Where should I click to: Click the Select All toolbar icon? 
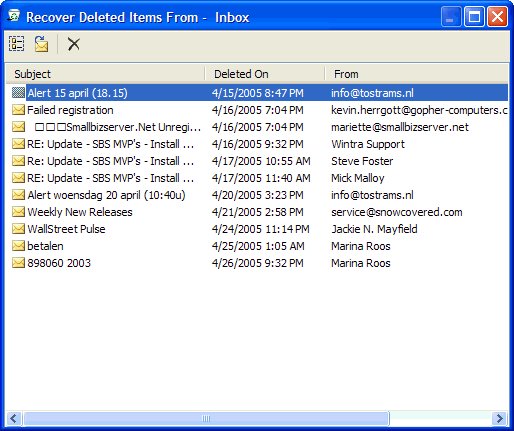(x=16, y=44)
